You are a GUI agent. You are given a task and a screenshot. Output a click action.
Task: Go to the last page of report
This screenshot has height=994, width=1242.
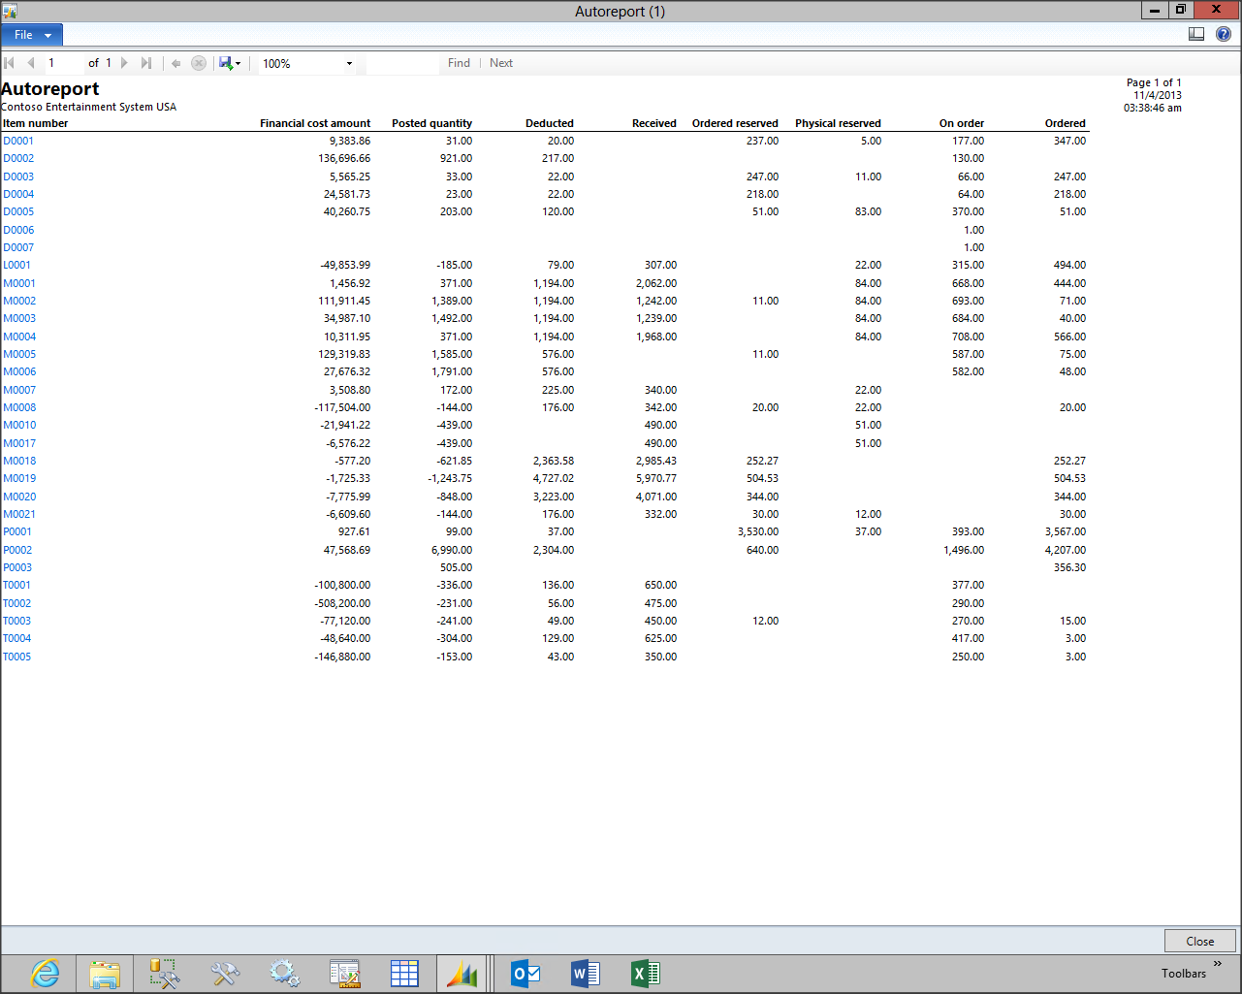146,63
